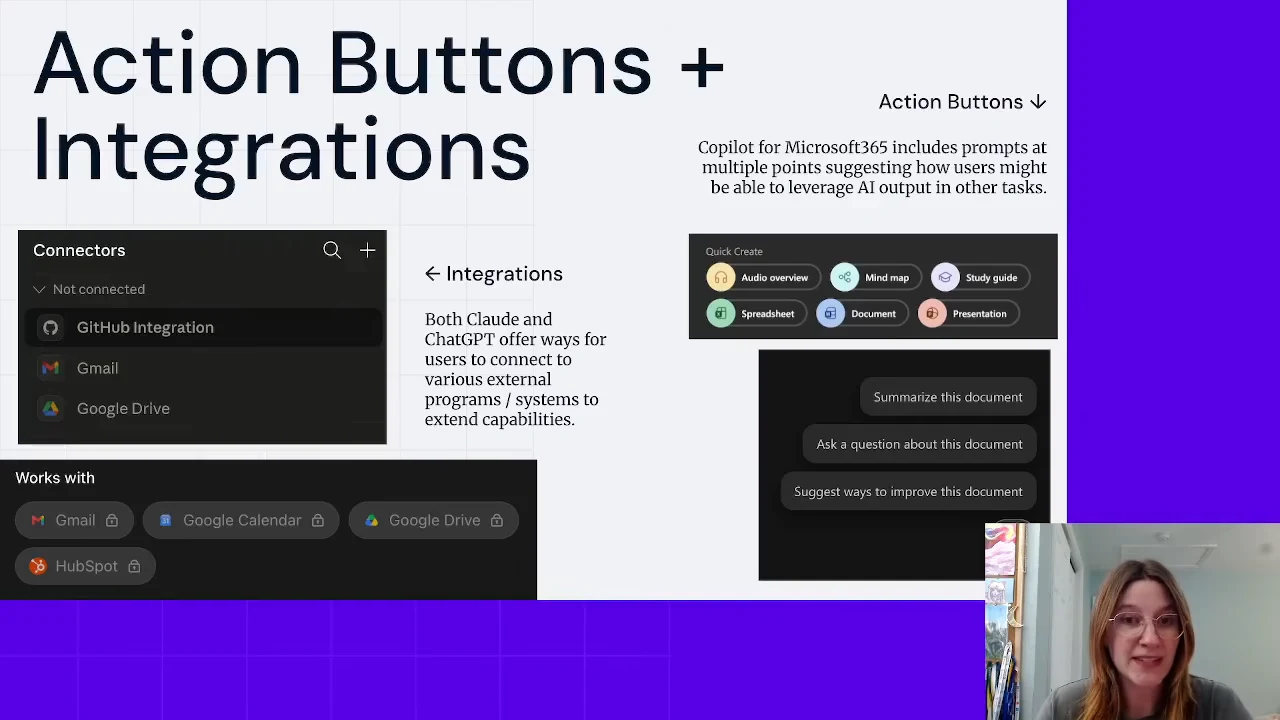This screenshot has width=1280, height=720.
Task: Click the HubSpot chip
Action: [85, 566]
